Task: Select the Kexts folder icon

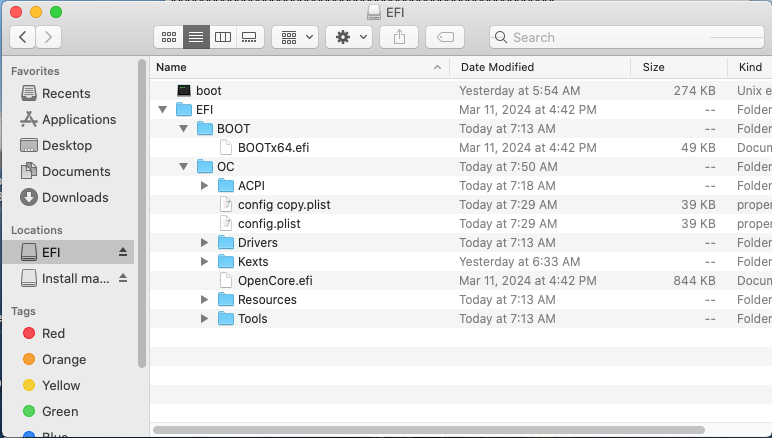Action: (x=225, y=261)
